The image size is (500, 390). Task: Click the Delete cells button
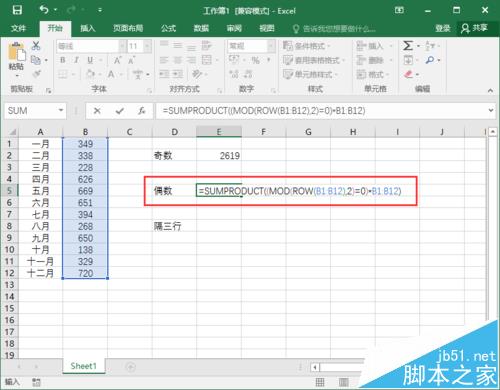pos(374,60)
